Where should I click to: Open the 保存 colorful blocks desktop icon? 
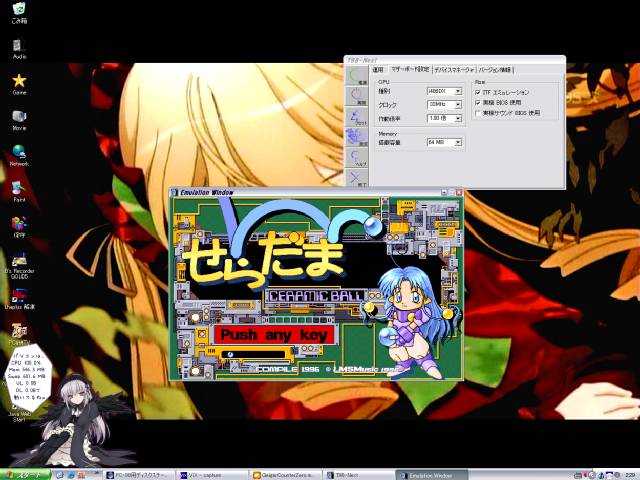coord(19,227)
